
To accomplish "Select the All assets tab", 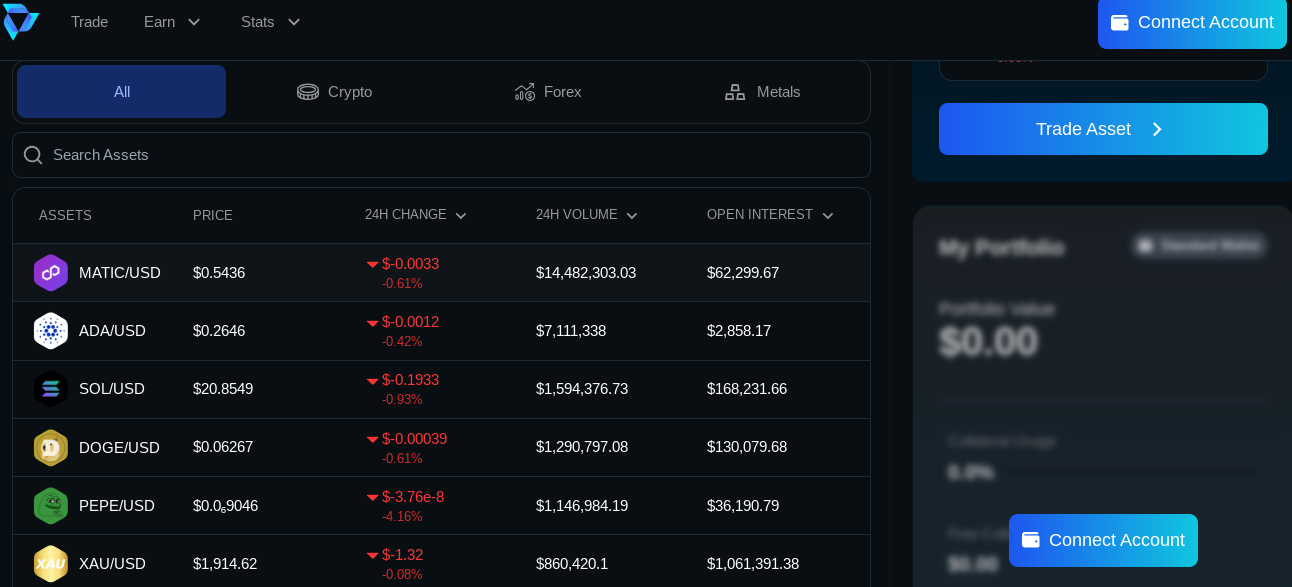I will click(x=121, y=92).
